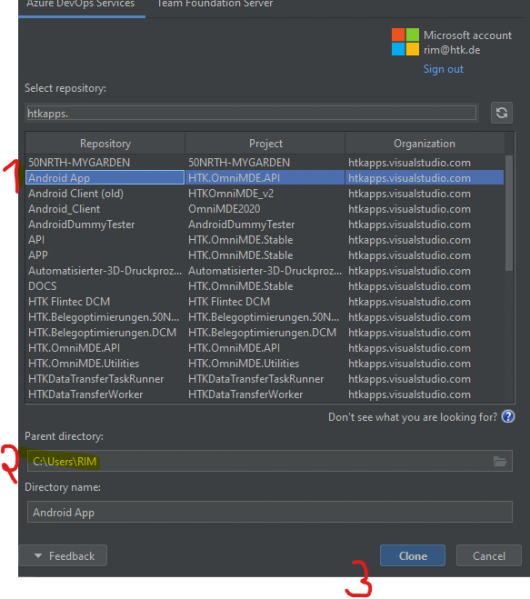Screen dimensions: 530x599
Task: Click the repository search field with htkapps.
Action: [251, 113]
